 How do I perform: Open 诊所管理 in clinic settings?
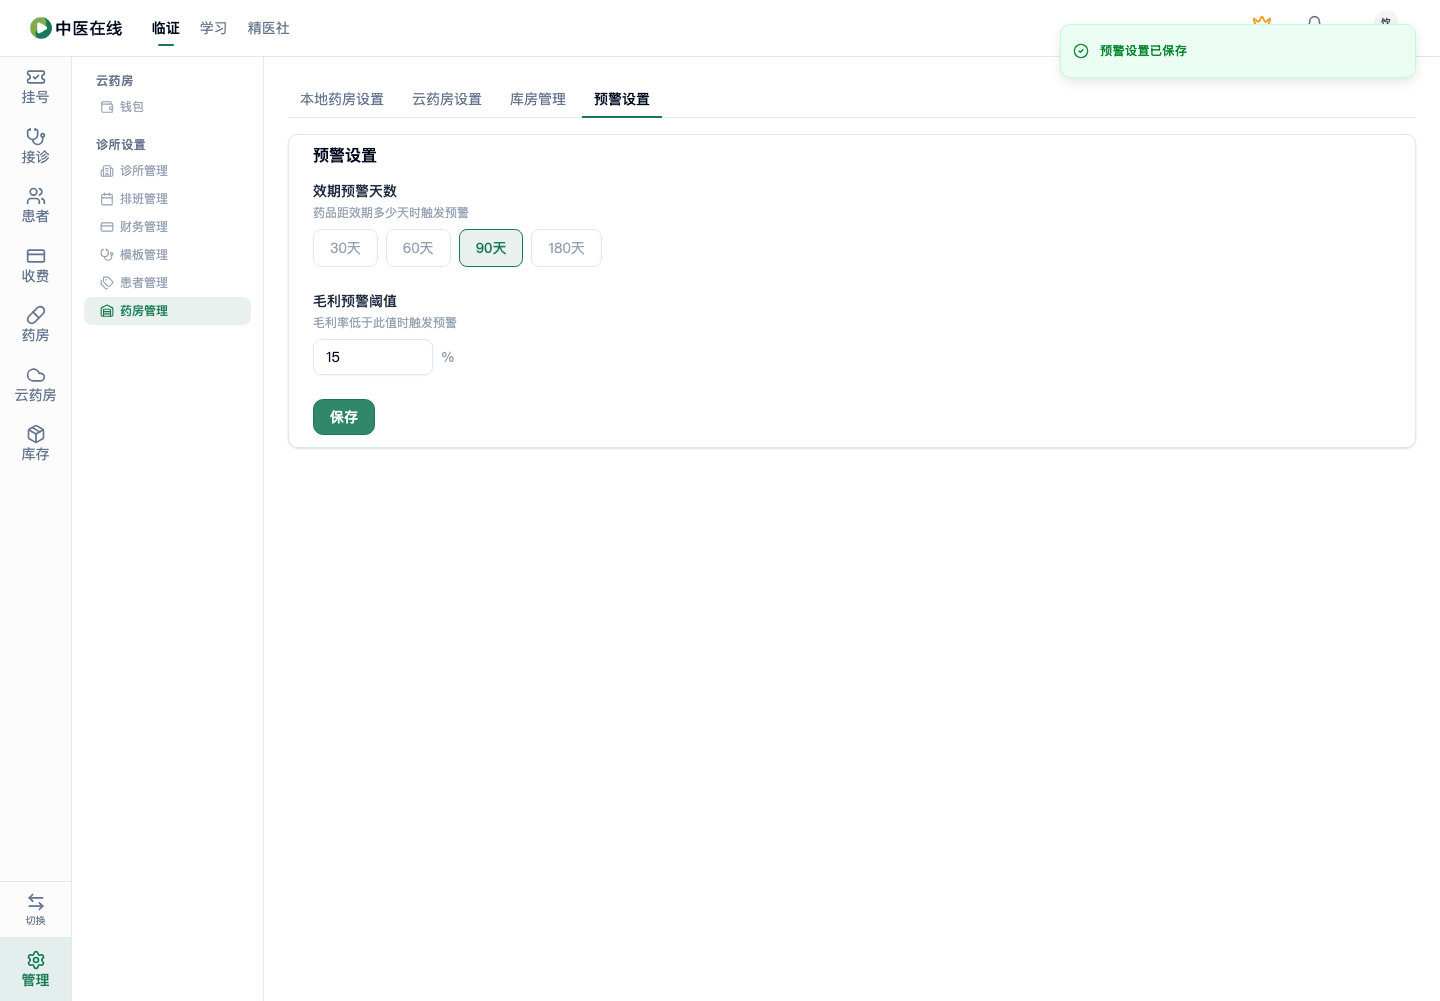click(167, 171)
